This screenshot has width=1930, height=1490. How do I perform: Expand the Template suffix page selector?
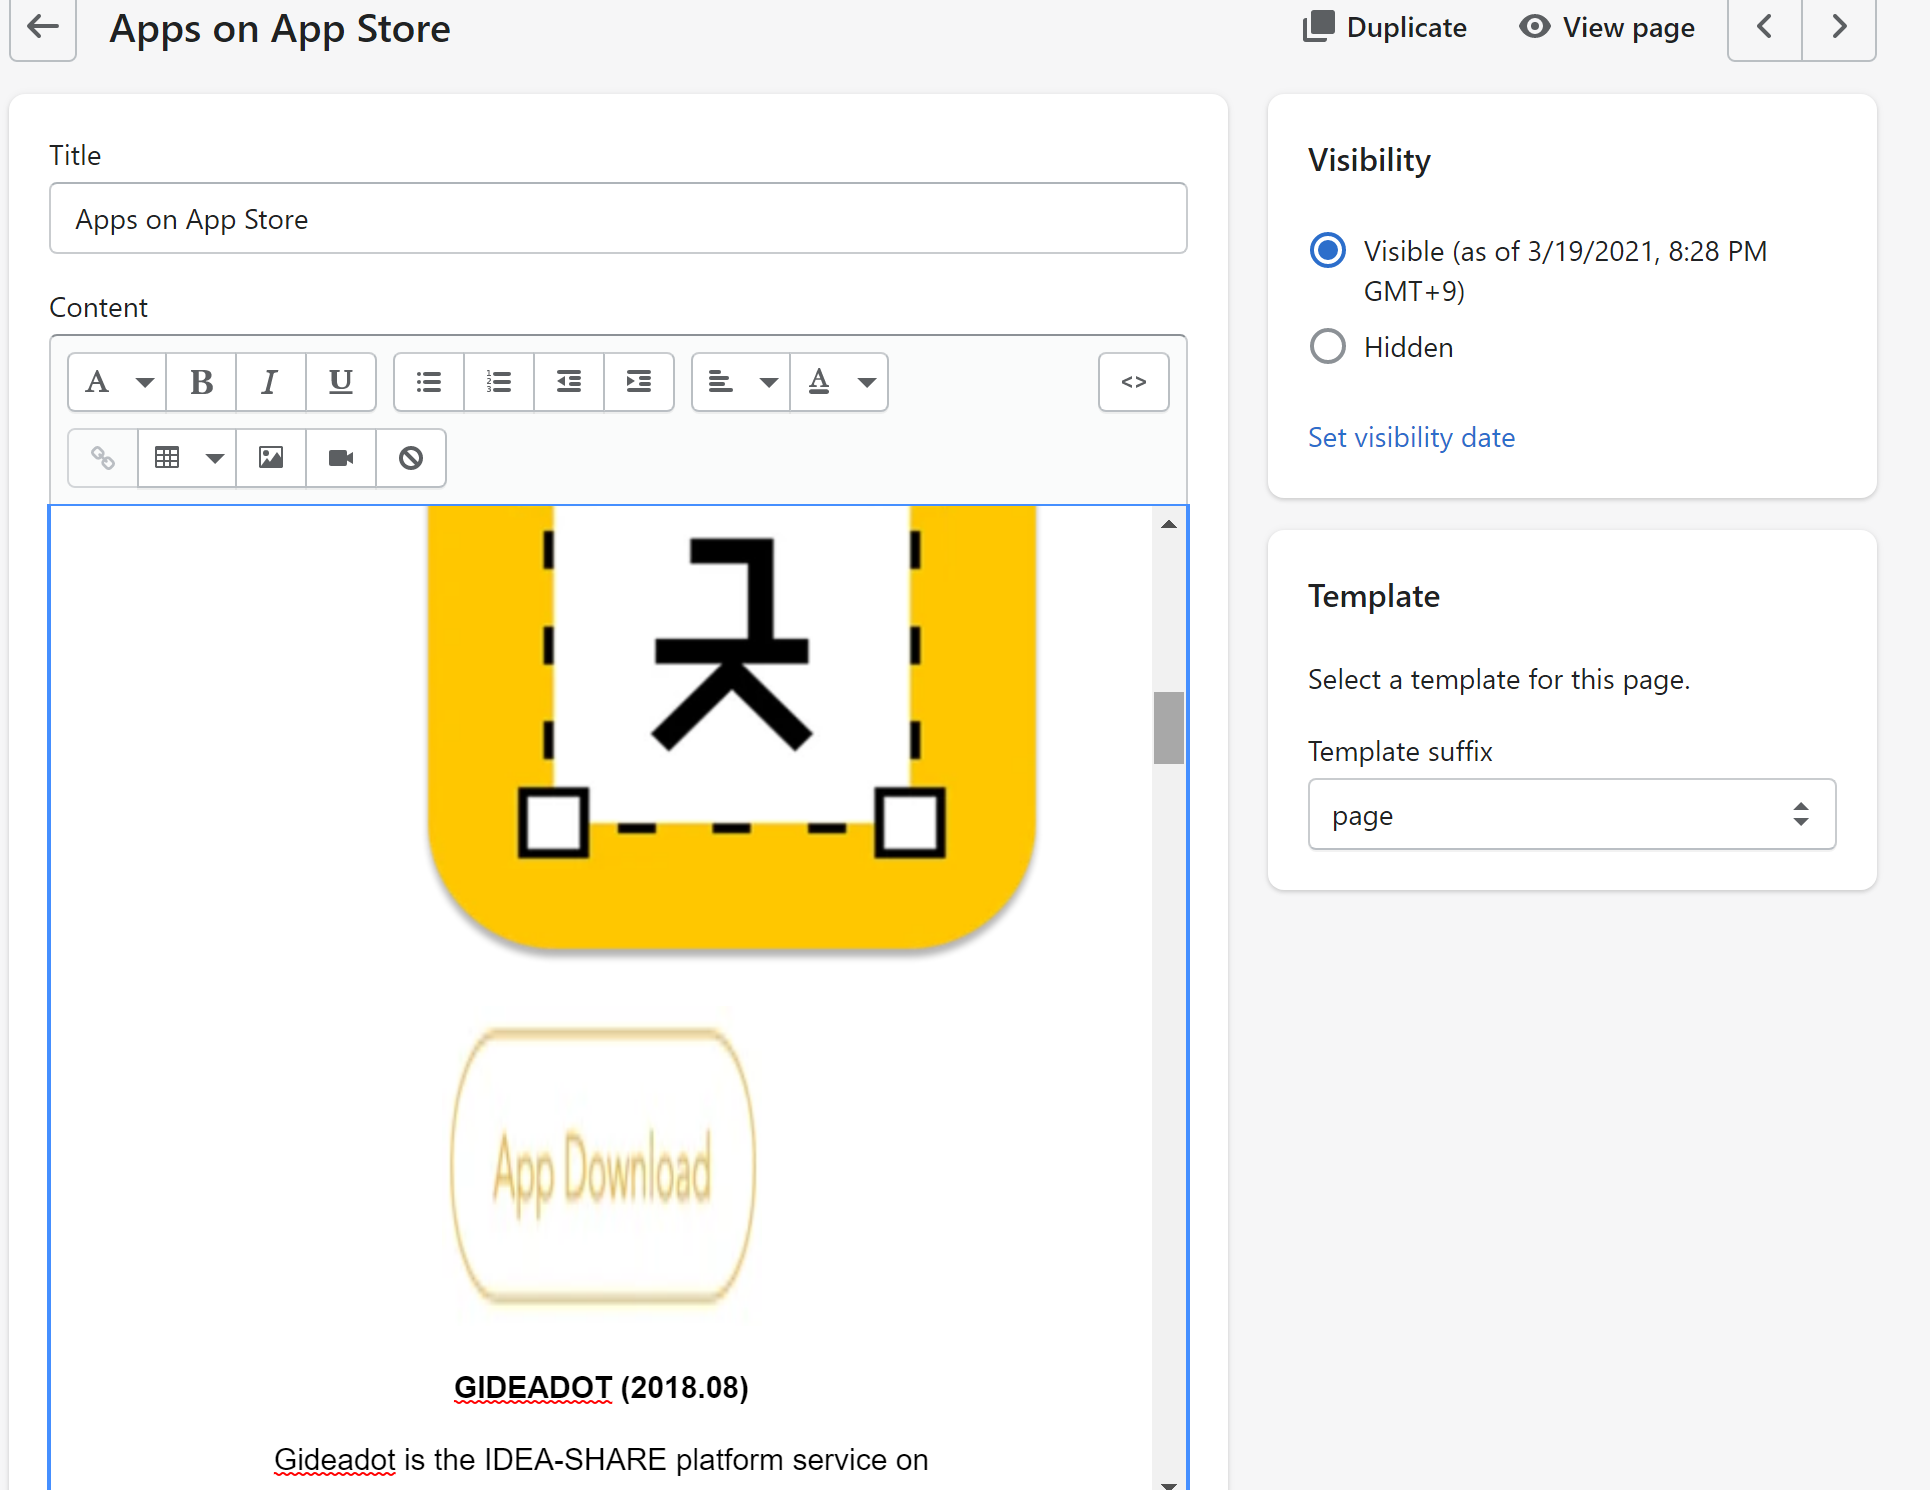(1571, 815)
